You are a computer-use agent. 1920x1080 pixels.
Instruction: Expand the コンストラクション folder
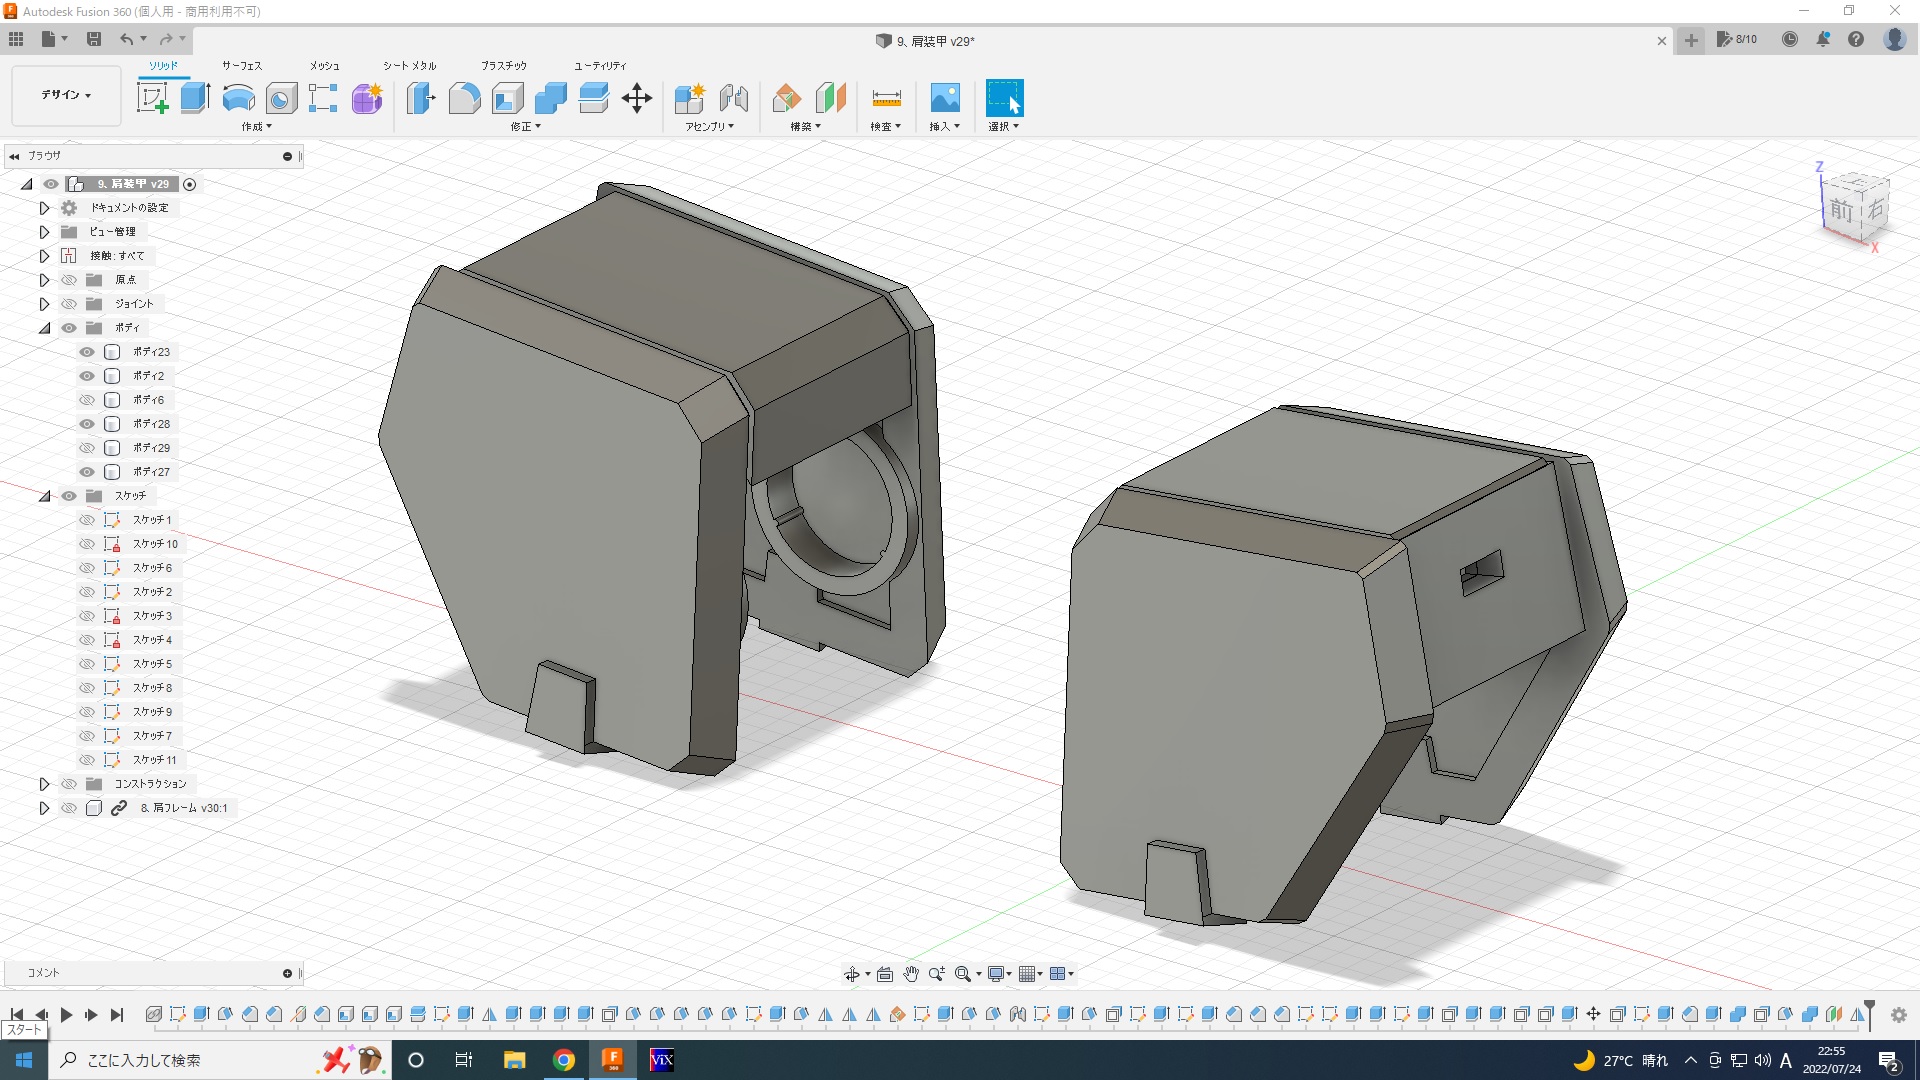point(44,784)
